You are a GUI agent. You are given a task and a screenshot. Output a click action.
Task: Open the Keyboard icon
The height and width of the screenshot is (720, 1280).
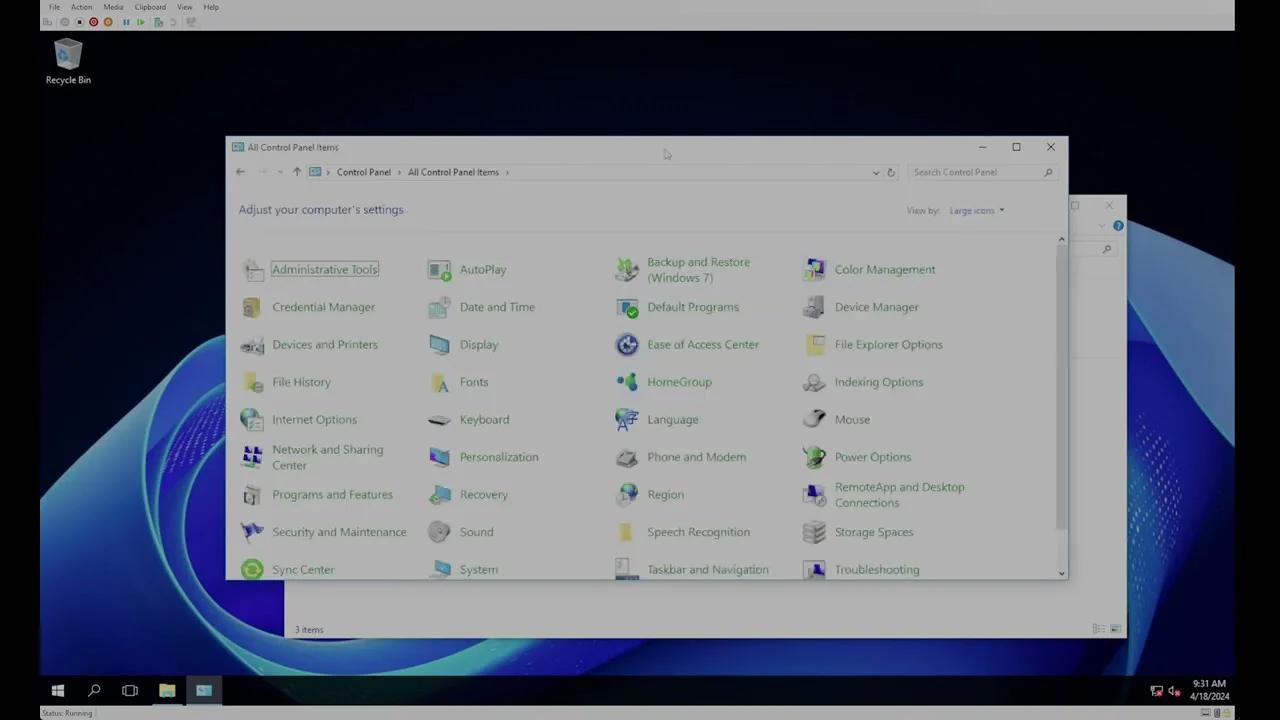click(439, 420)
